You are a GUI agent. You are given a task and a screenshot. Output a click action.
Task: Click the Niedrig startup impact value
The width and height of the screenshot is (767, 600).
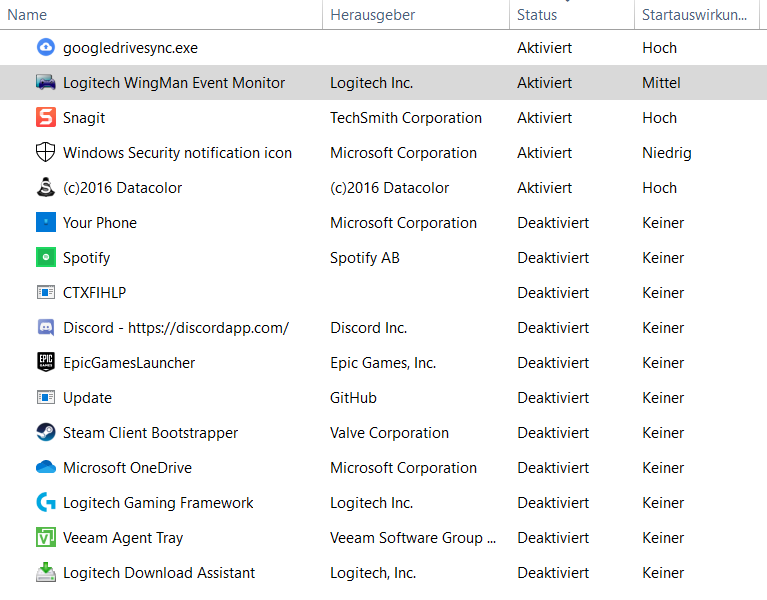click(667, 153)
